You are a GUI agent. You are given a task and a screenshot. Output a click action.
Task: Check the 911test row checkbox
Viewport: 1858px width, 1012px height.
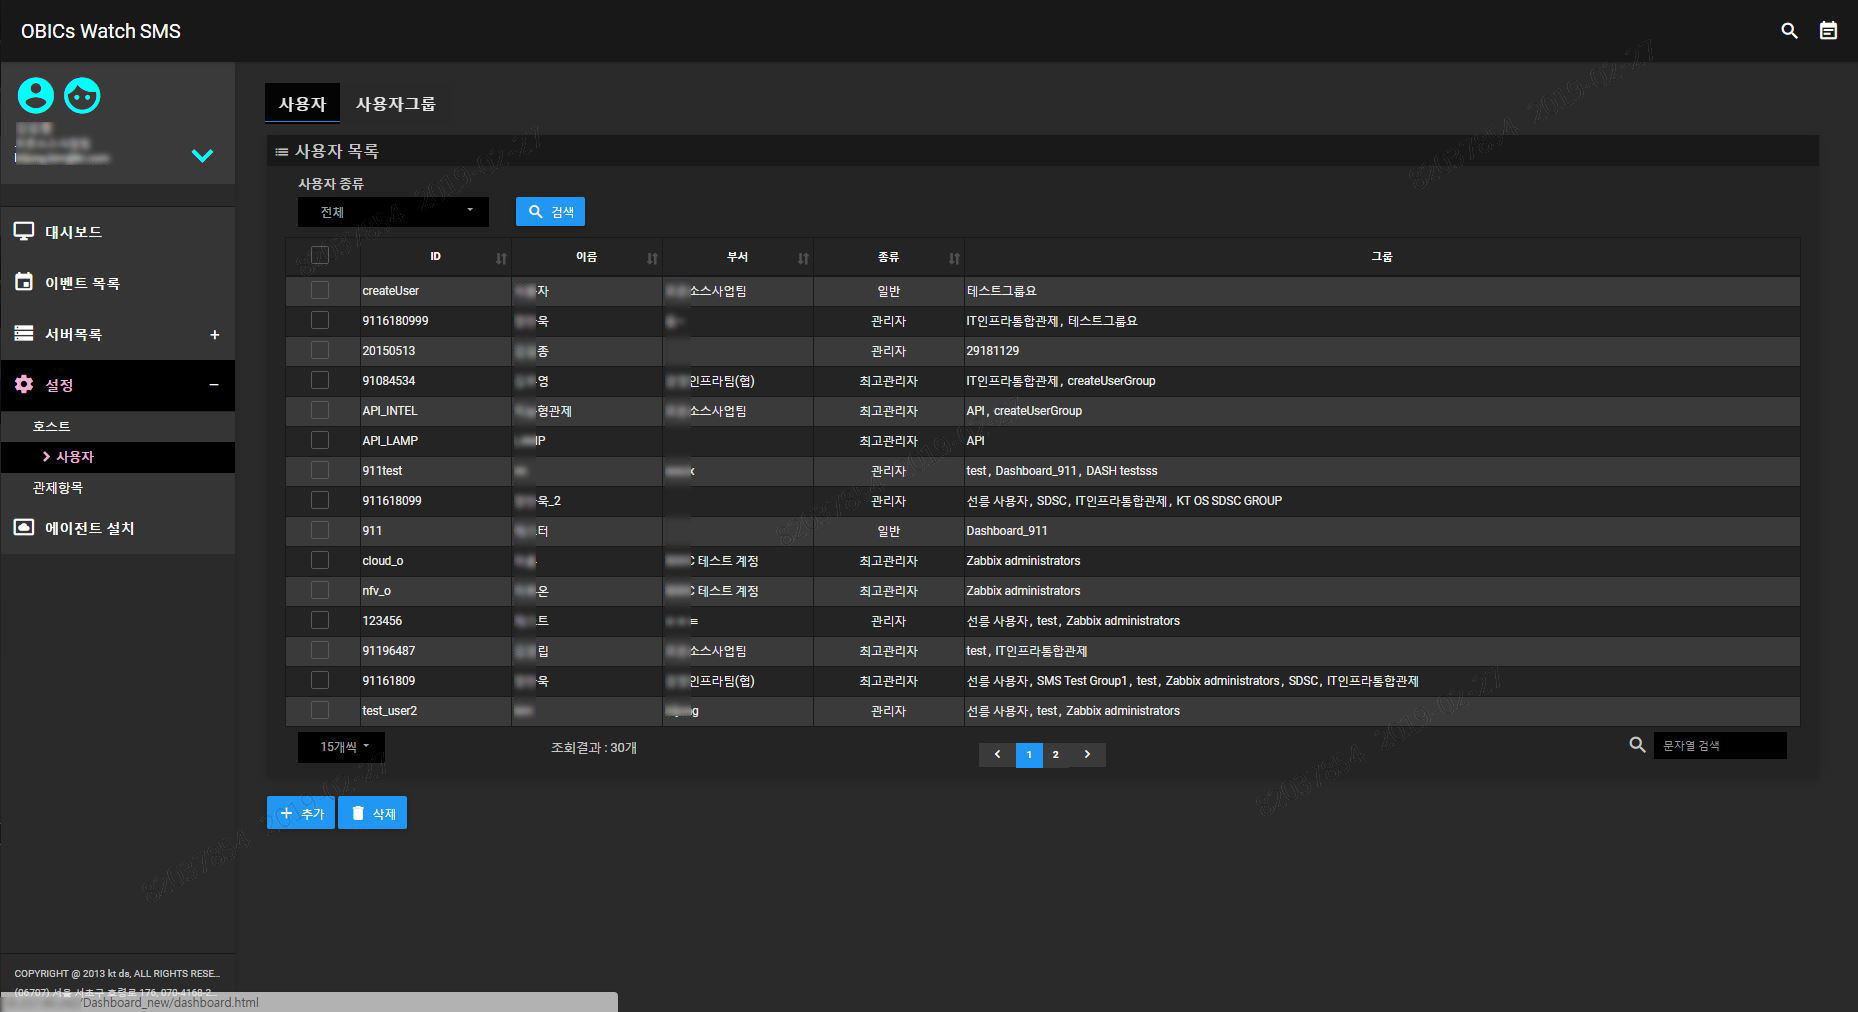(x=320, y=470)
